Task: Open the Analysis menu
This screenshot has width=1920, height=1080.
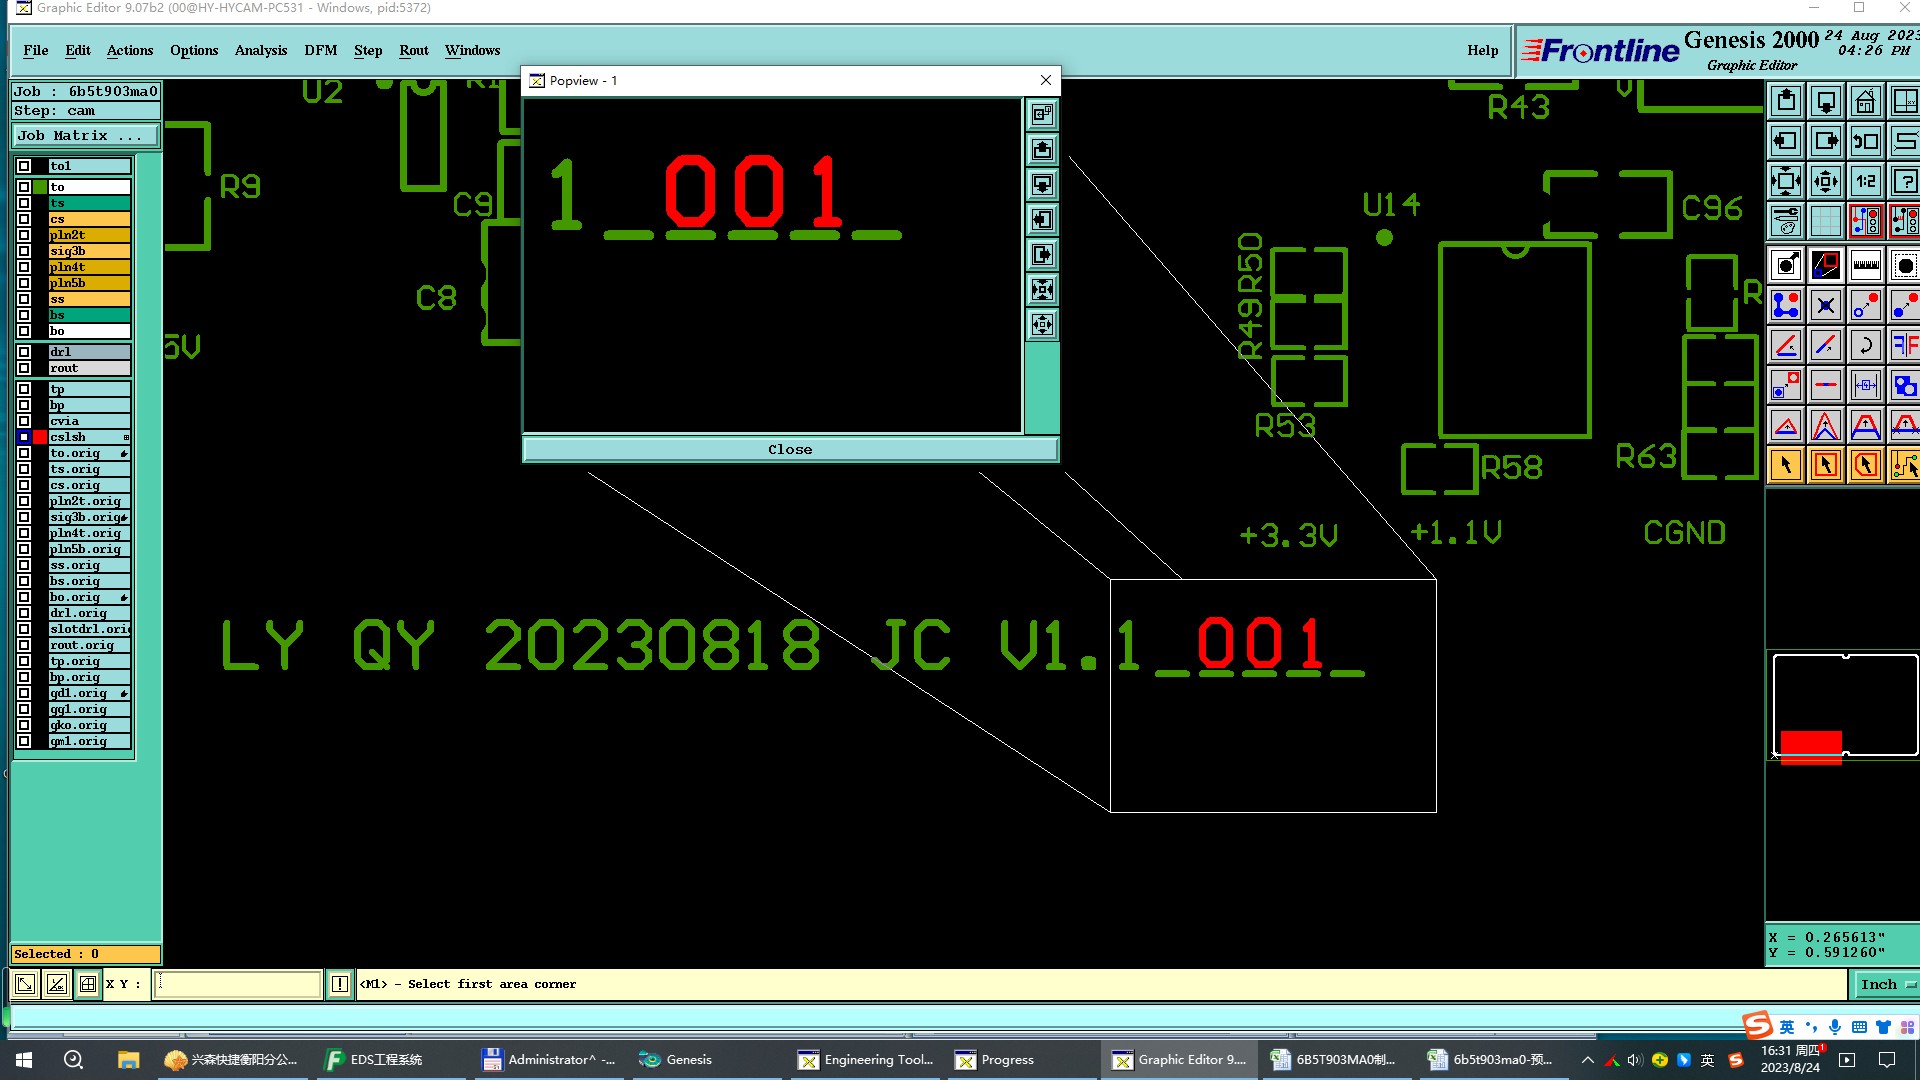Action: coord(260,51)
